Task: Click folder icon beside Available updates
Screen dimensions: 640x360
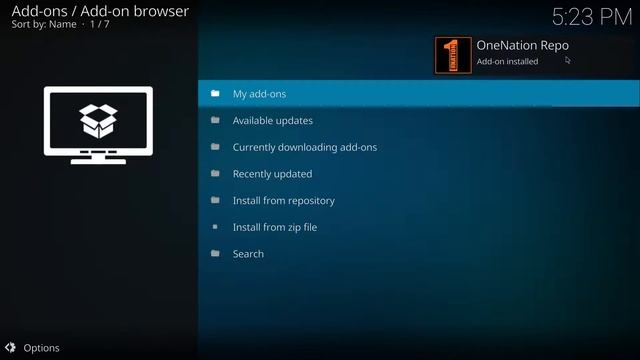Action: click(215, 120)
